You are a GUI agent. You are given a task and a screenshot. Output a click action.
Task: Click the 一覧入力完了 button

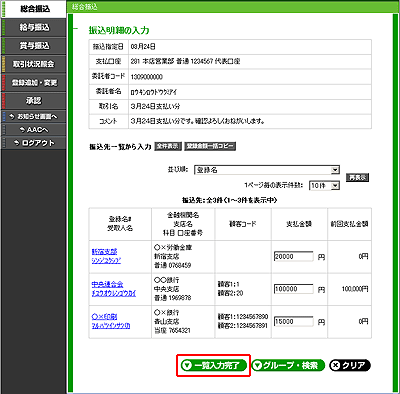[213, 365]
